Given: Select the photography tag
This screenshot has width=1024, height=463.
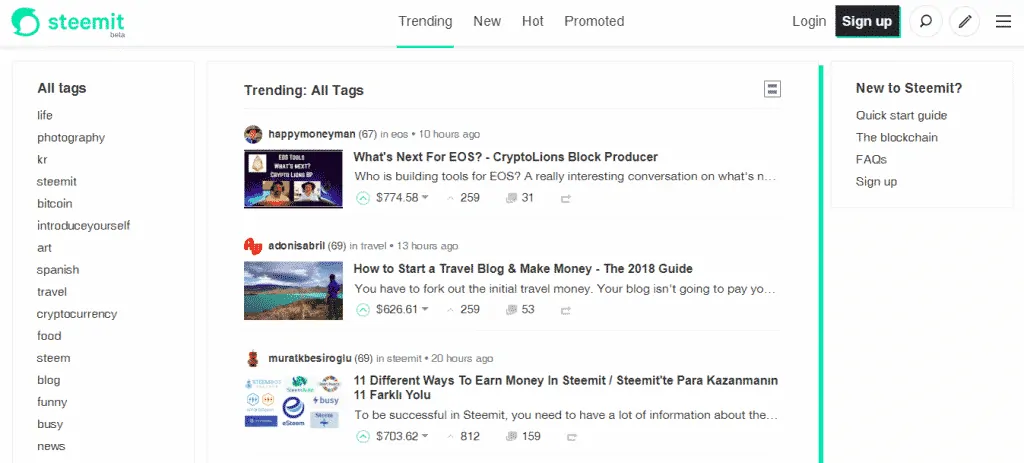Looking at the screenshot, I should 71,137.
